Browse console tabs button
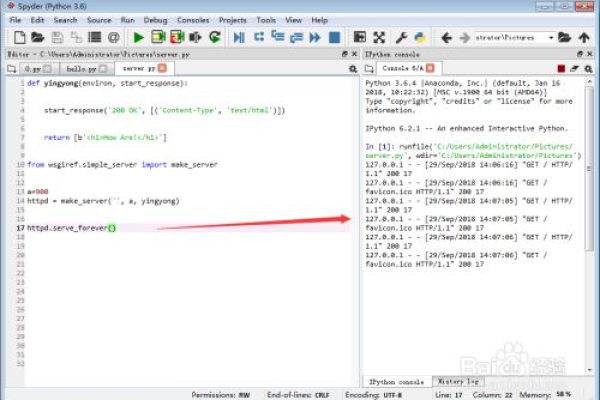 pos(369,69)
